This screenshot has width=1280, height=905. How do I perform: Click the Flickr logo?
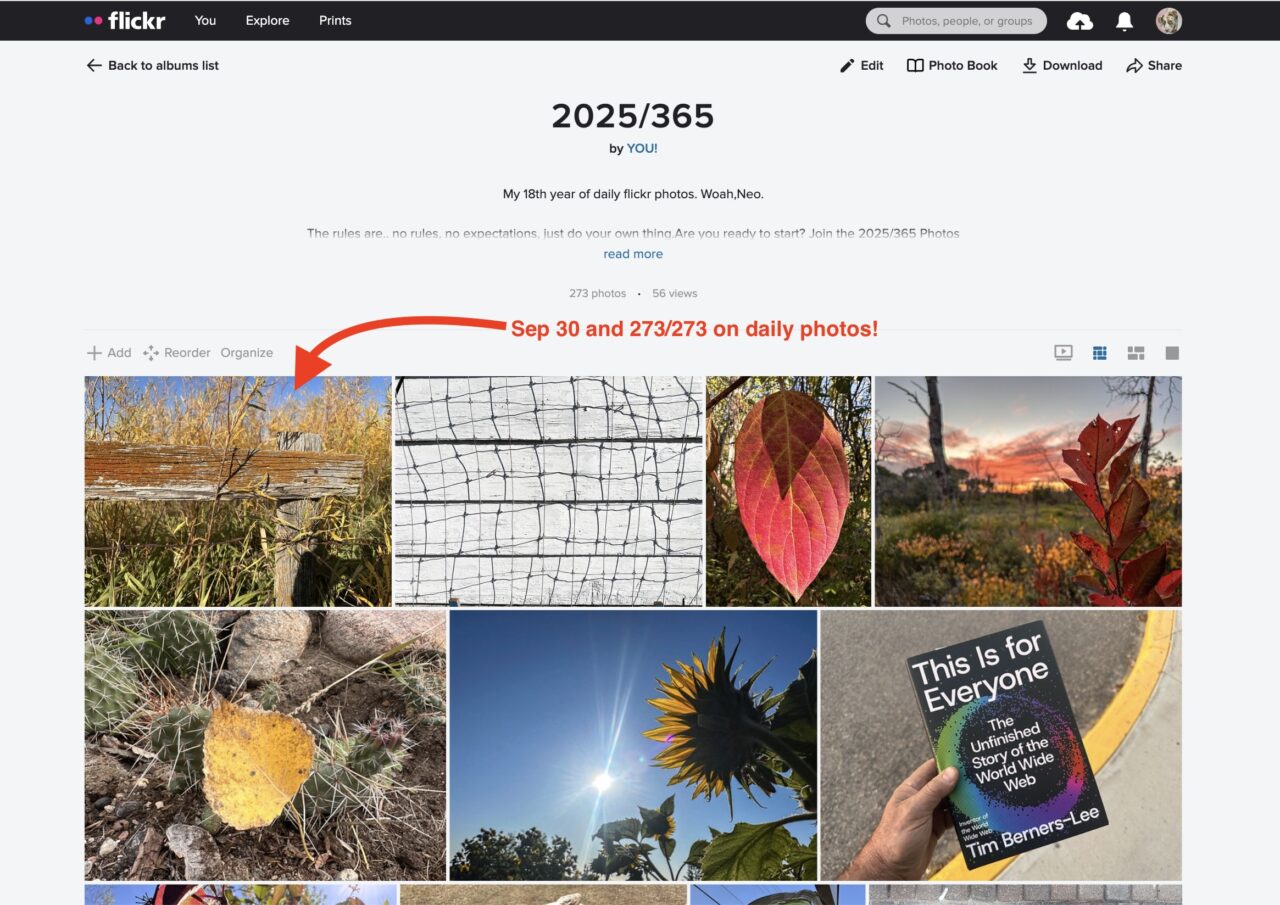coord(125,20)
